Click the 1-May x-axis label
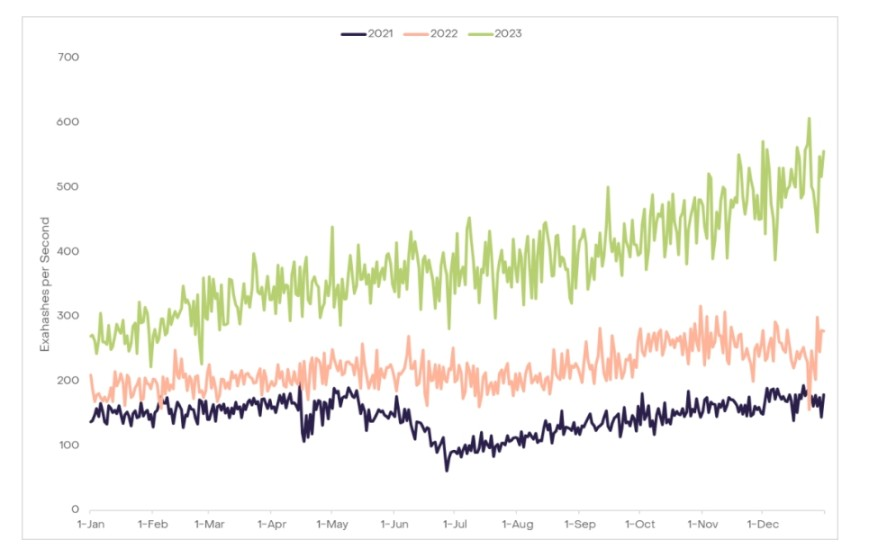This screenshot has width=869, height=558. [x=332, y=524]
